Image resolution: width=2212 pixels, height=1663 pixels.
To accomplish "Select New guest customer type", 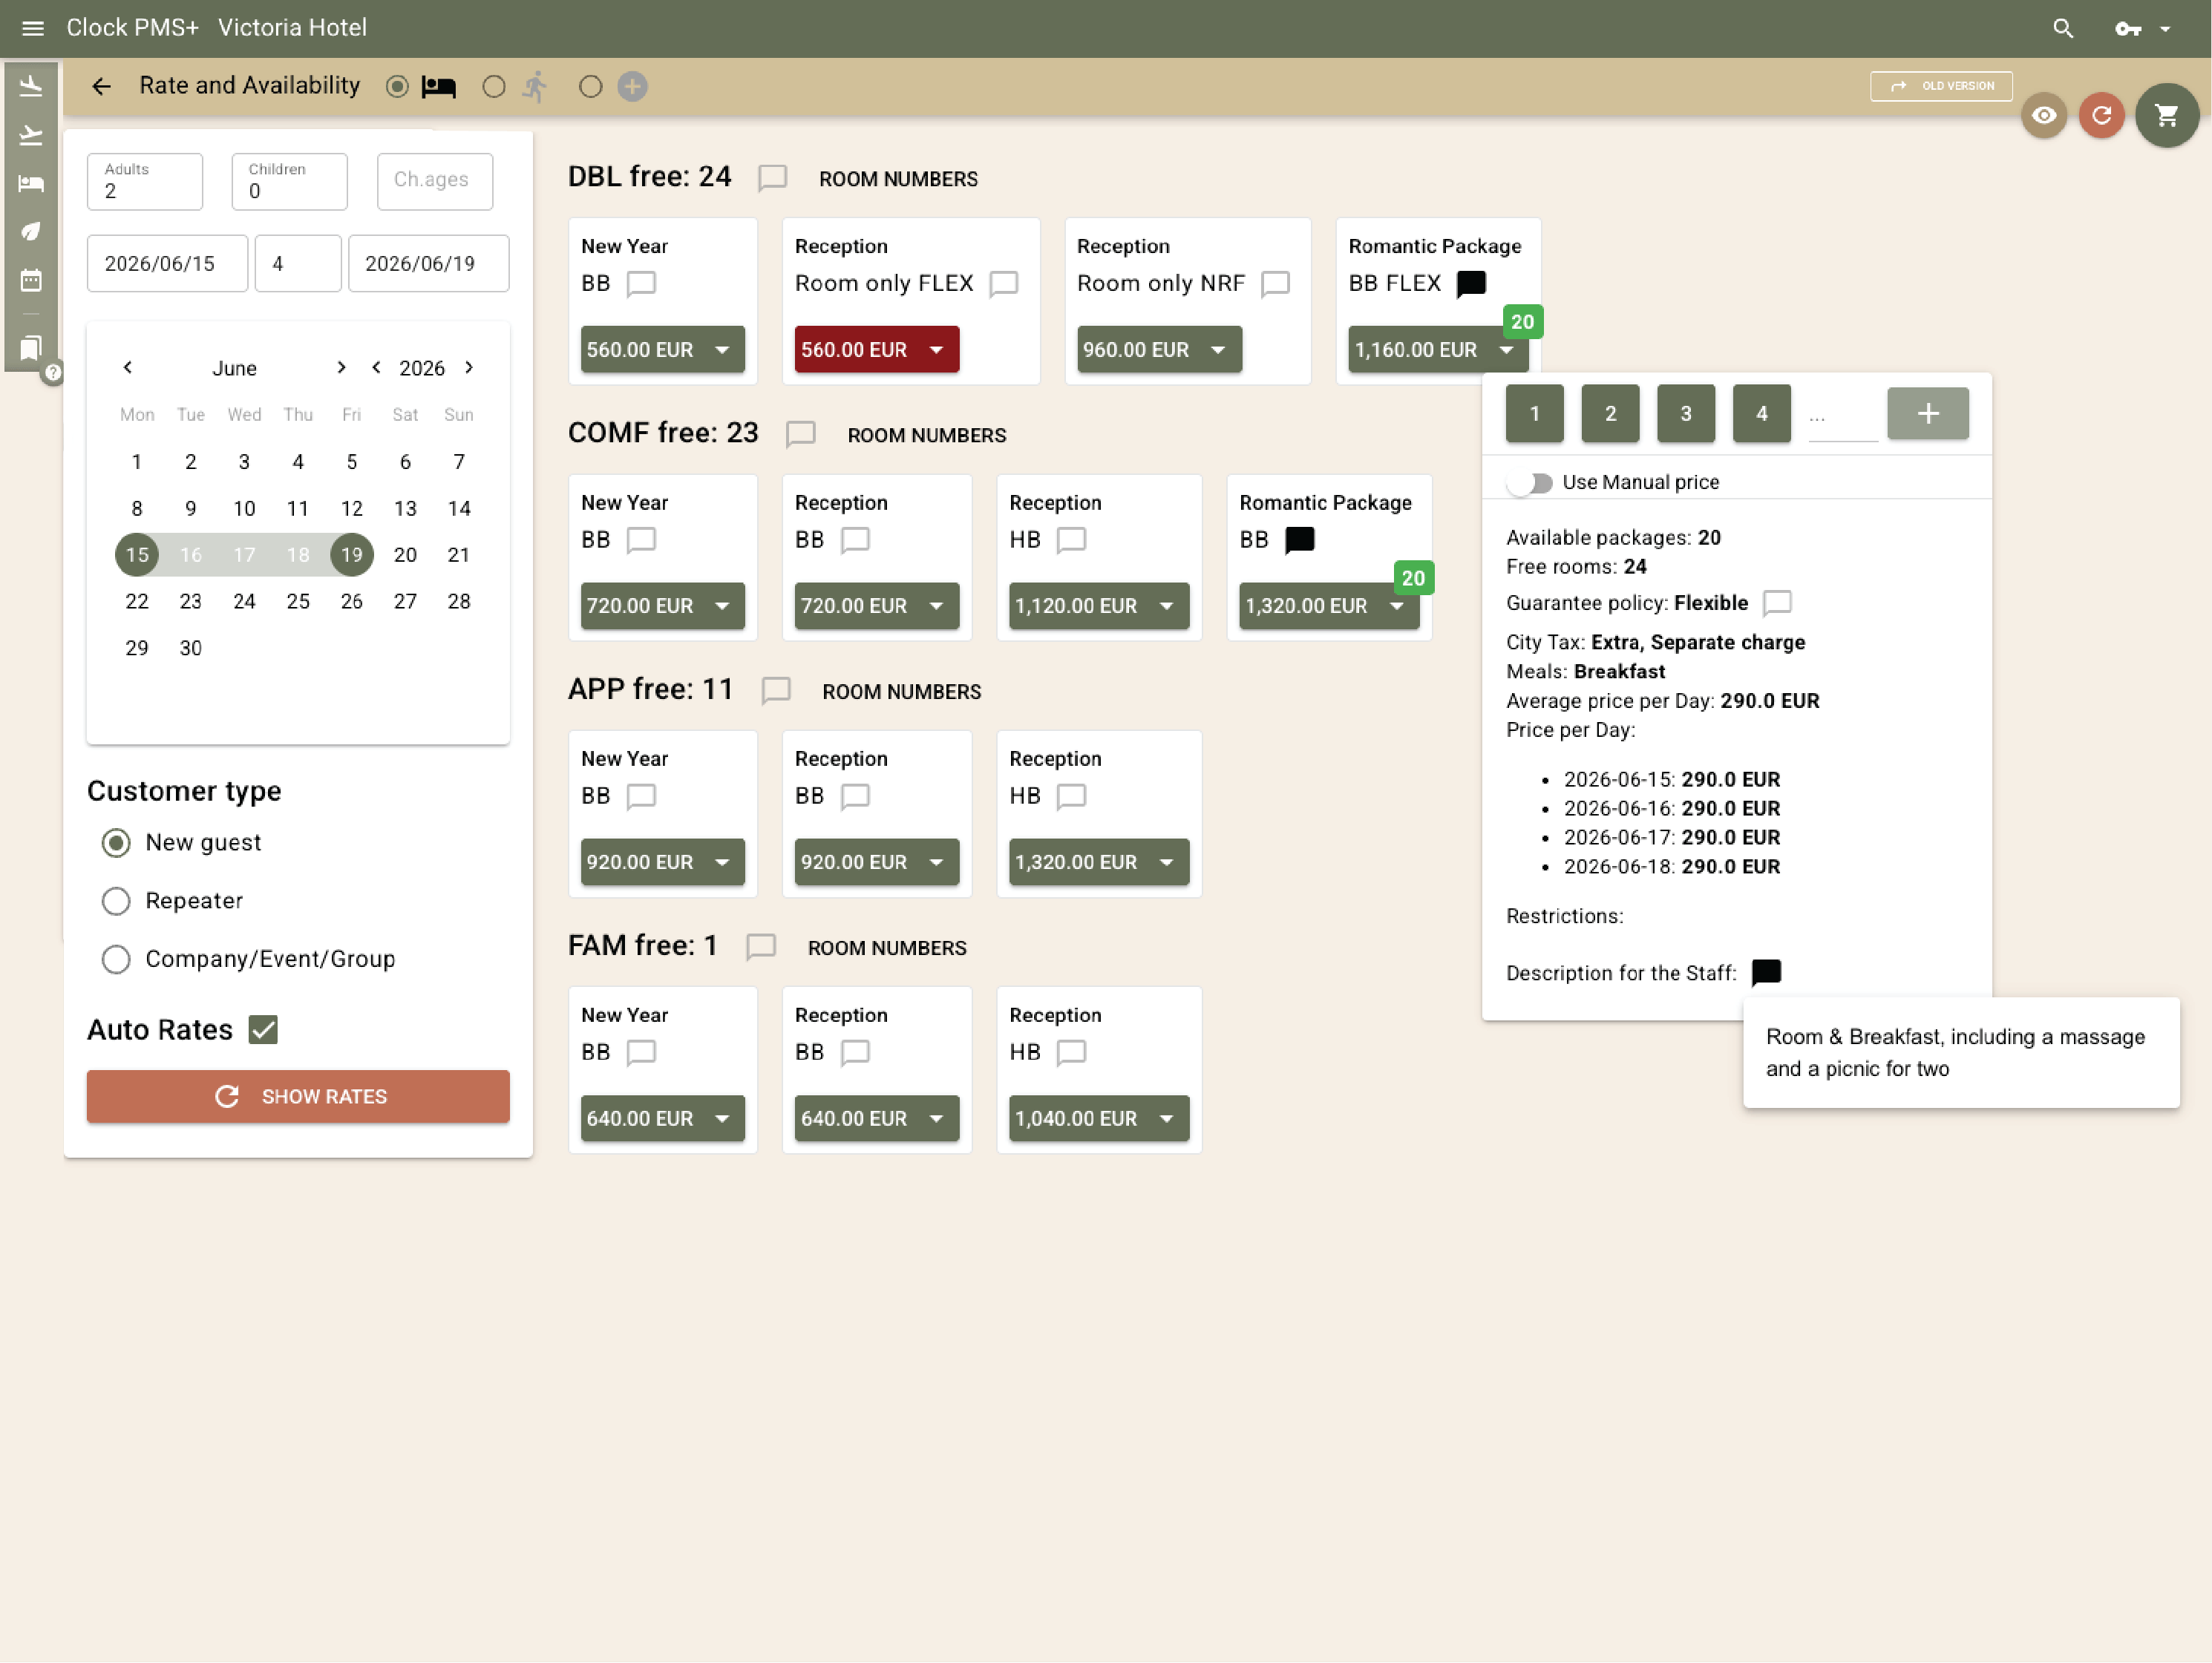I will coord(116,843).
